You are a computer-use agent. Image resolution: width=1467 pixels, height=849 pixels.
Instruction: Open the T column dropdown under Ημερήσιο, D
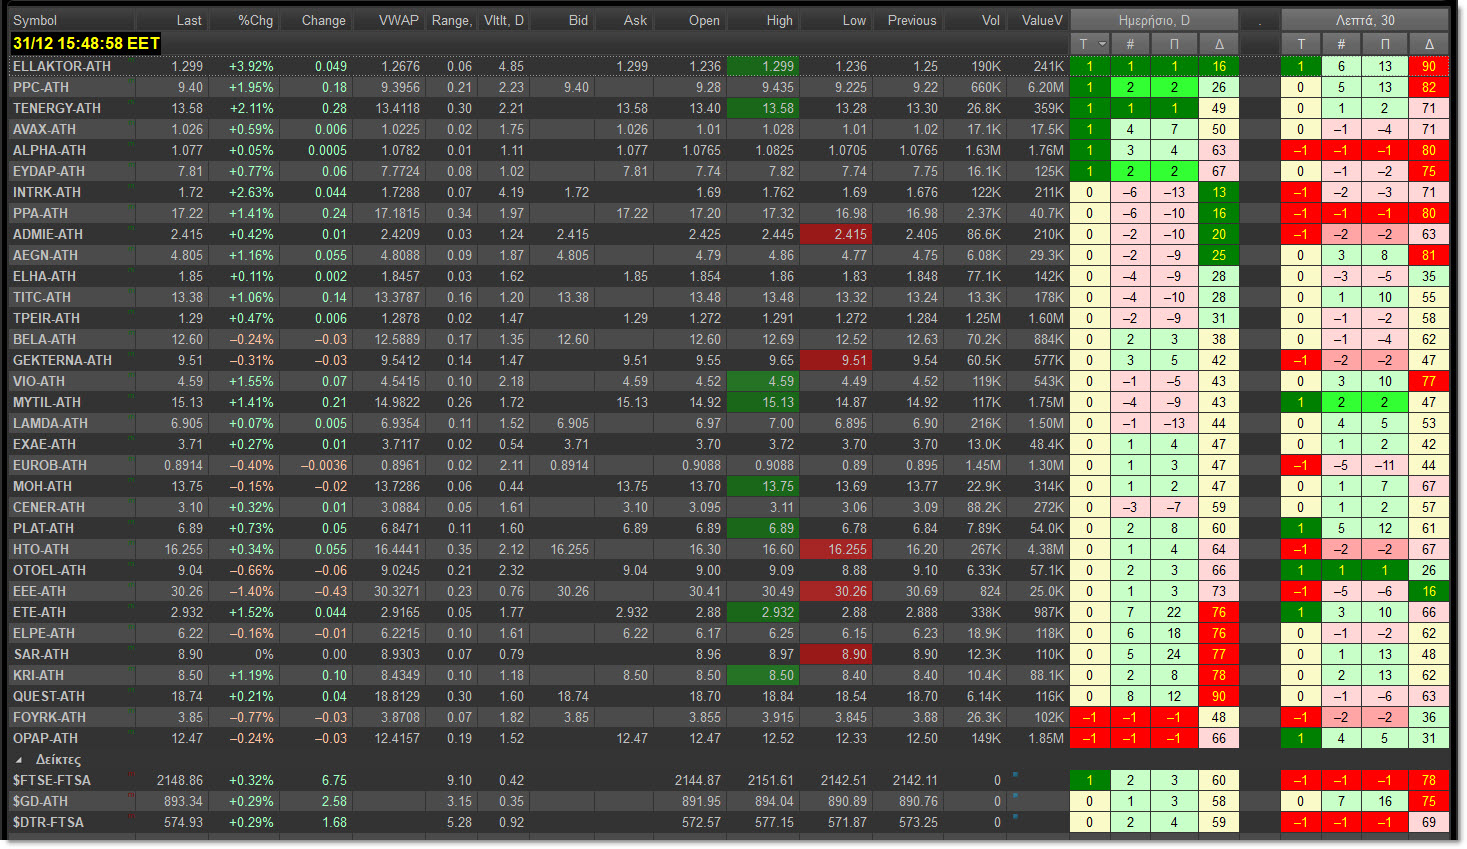pos(1102,44)
